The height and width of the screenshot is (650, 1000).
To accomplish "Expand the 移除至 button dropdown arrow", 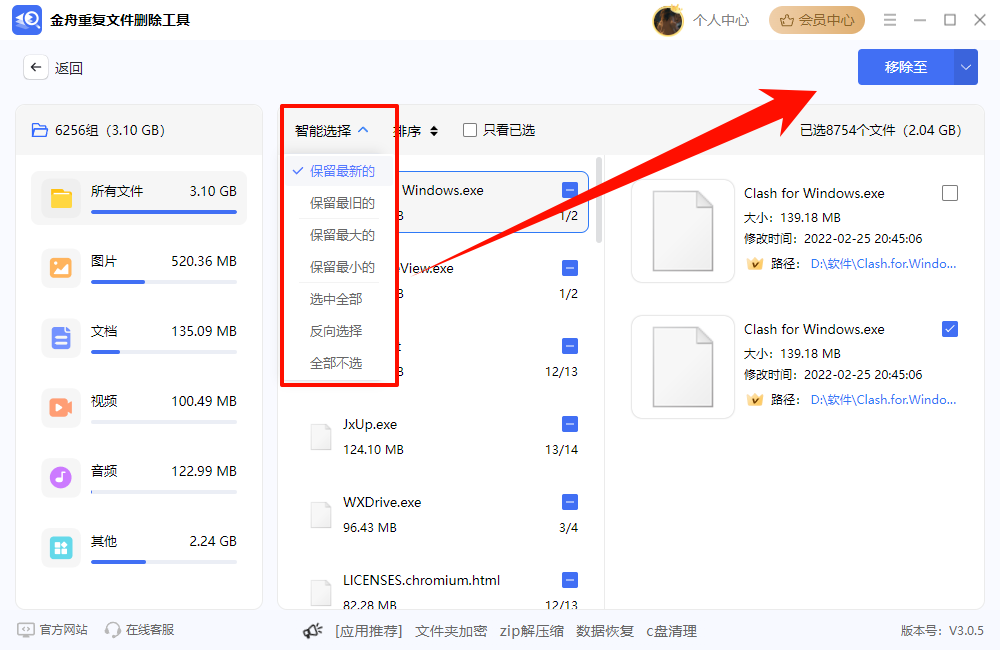I will (967, 67).
